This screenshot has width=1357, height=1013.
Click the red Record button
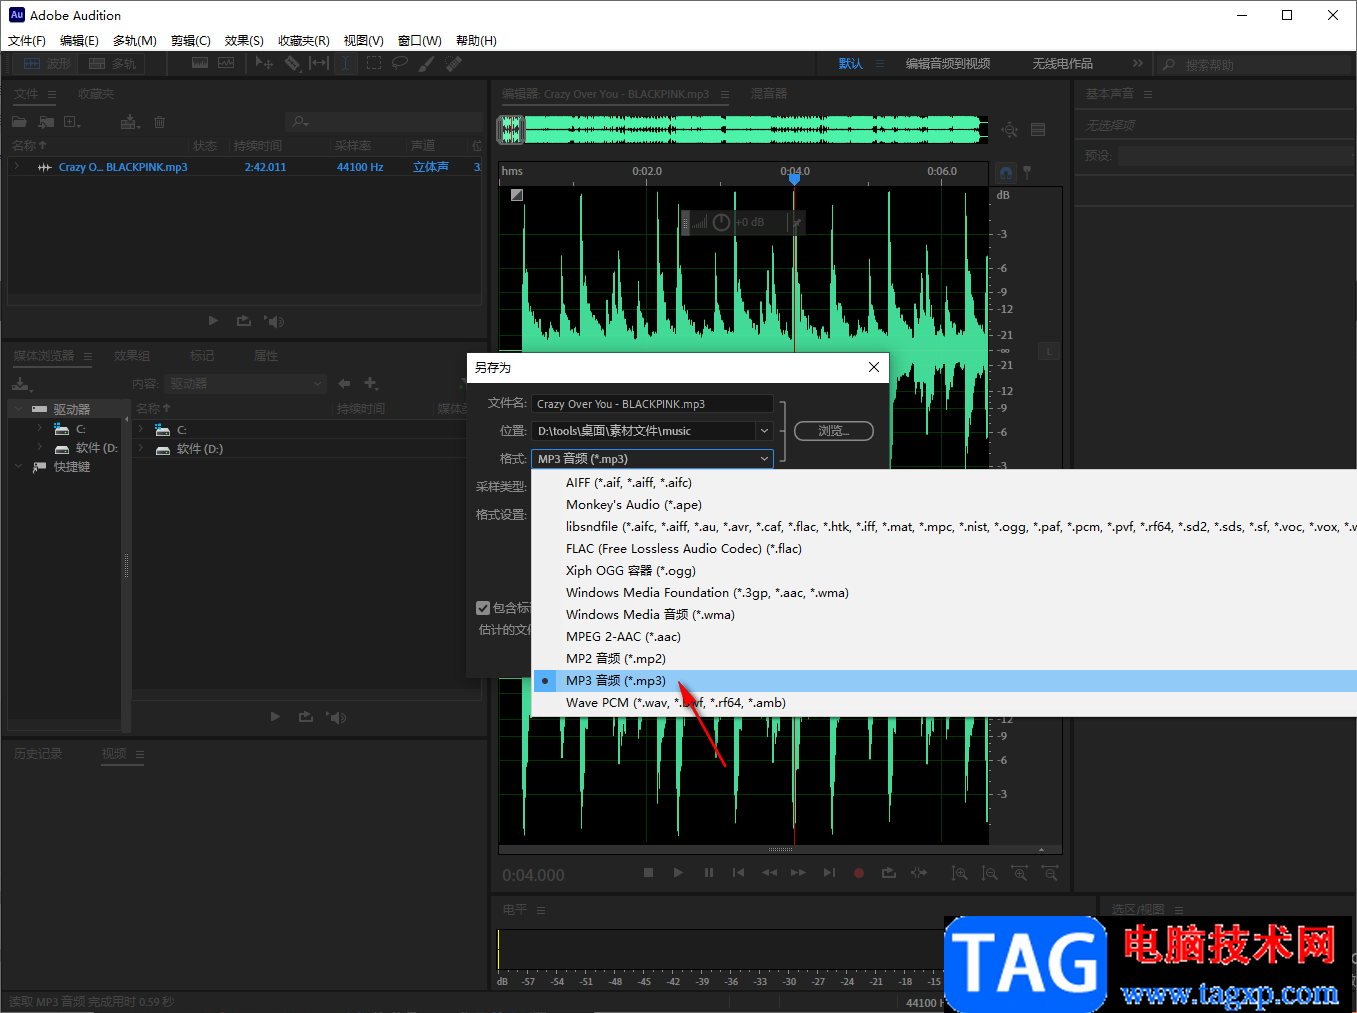(x=858, y=873)
